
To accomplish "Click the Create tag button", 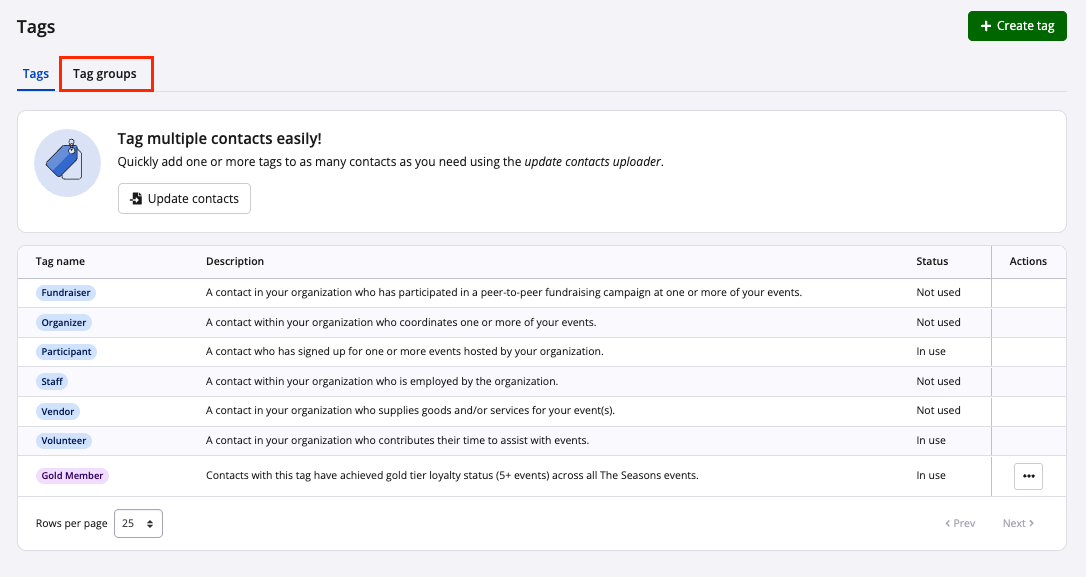I will [x=1017, y=26].
